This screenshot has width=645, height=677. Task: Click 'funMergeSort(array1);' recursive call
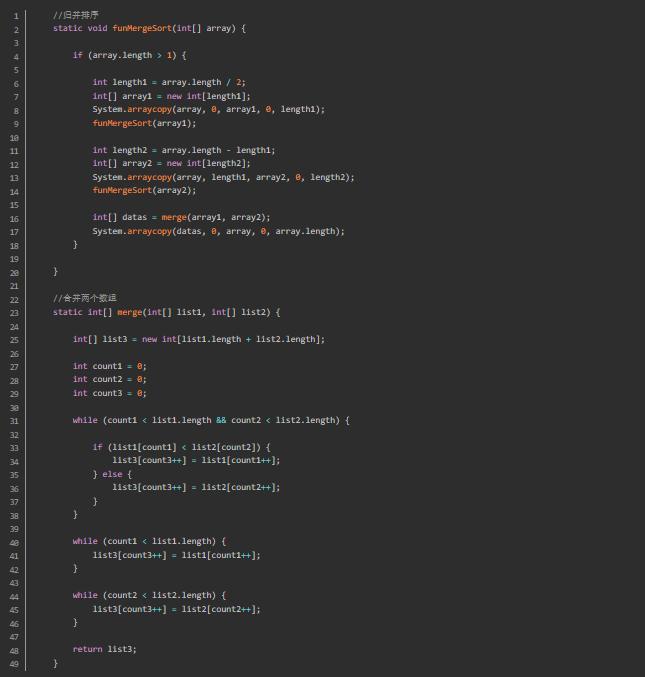pyautogui.click(x=144, y=123)
